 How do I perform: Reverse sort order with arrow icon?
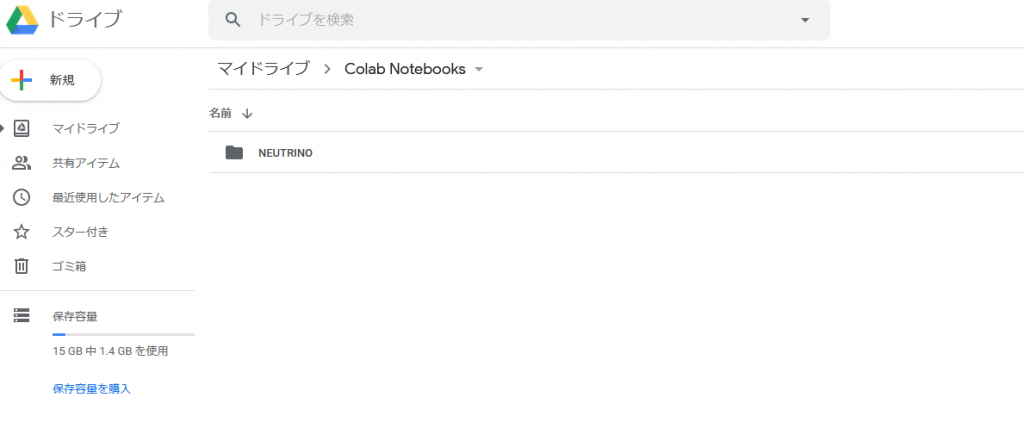pos(247,114)
